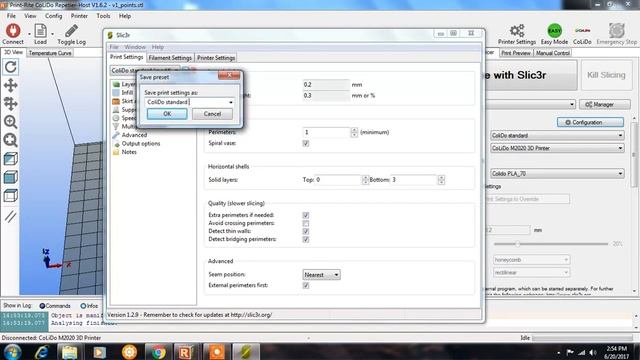
Task: Switch to Printer Settings tab in Slic3r
Action: point(216,58)
